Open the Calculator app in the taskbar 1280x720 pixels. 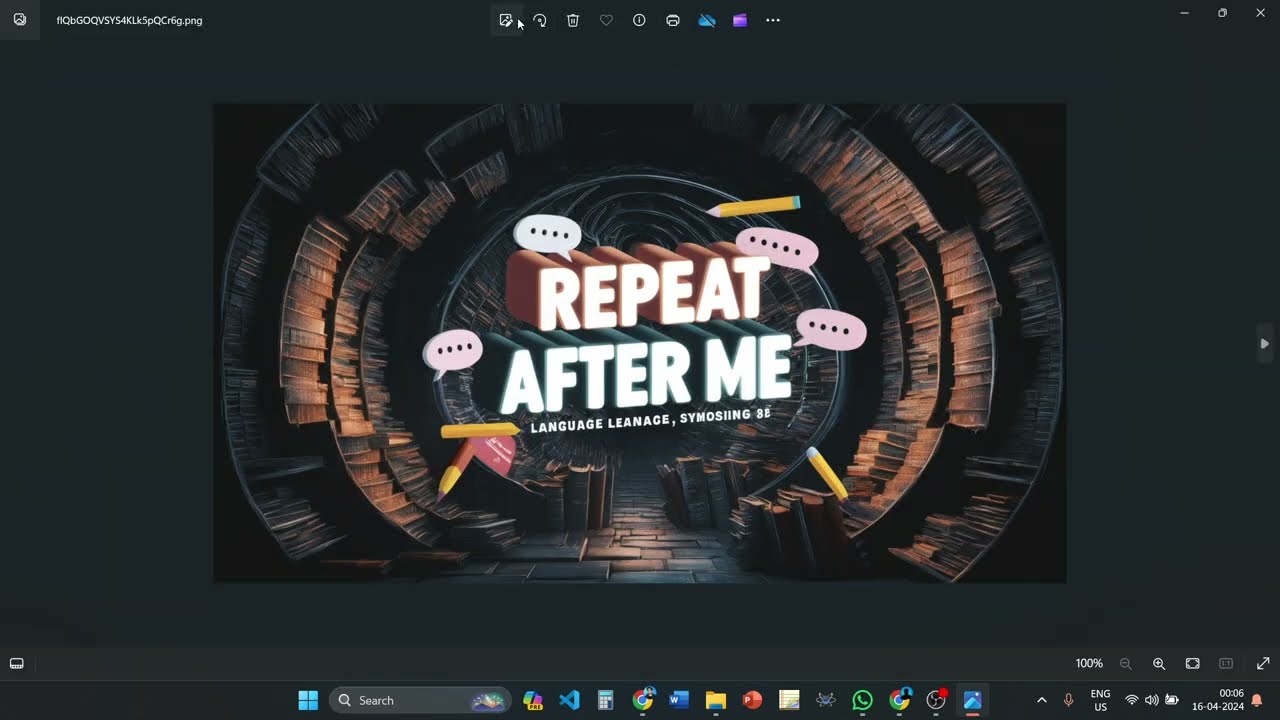tap(605, 700)
